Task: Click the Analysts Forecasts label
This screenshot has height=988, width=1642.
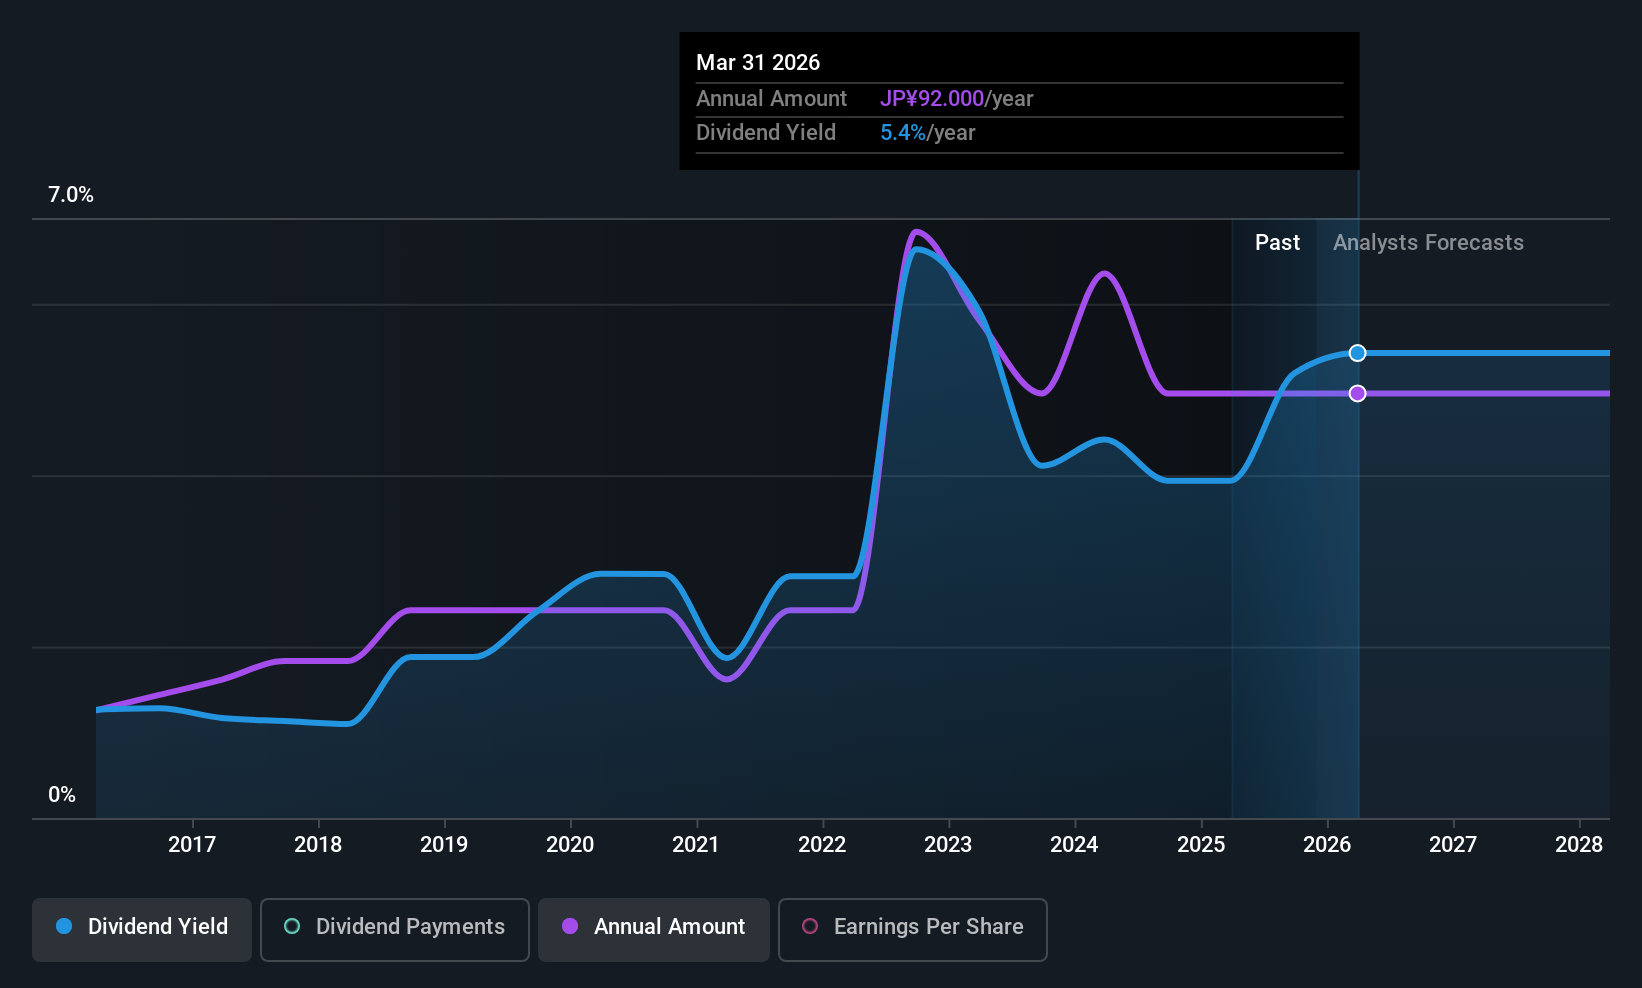Action: coord(1428,243)
